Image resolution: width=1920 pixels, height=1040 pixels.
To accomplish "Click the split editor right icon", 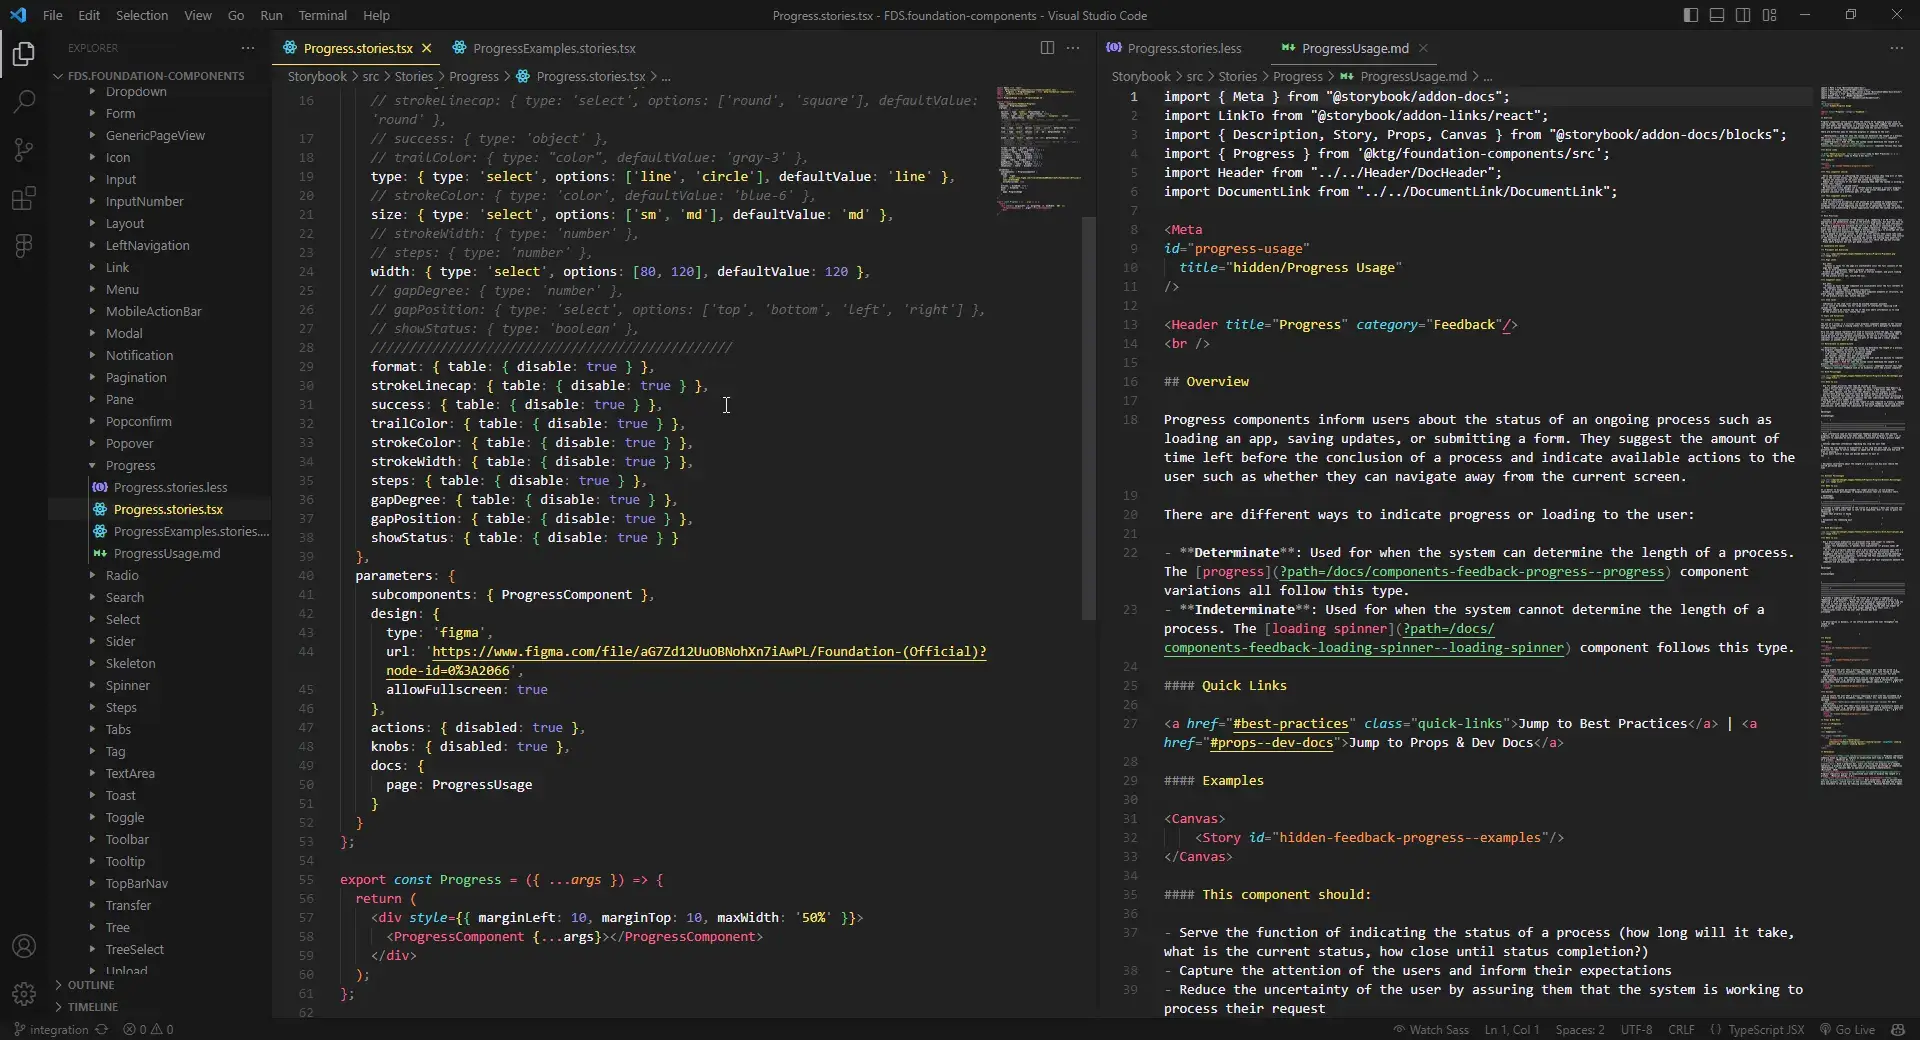I will (x=1047, y=48).
